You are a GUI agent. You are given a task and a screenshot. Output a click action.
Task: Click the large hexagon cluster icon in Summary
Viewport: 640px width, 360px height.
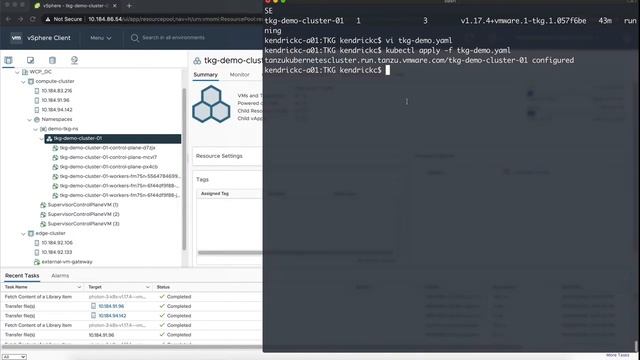click(x=211, y=104)
